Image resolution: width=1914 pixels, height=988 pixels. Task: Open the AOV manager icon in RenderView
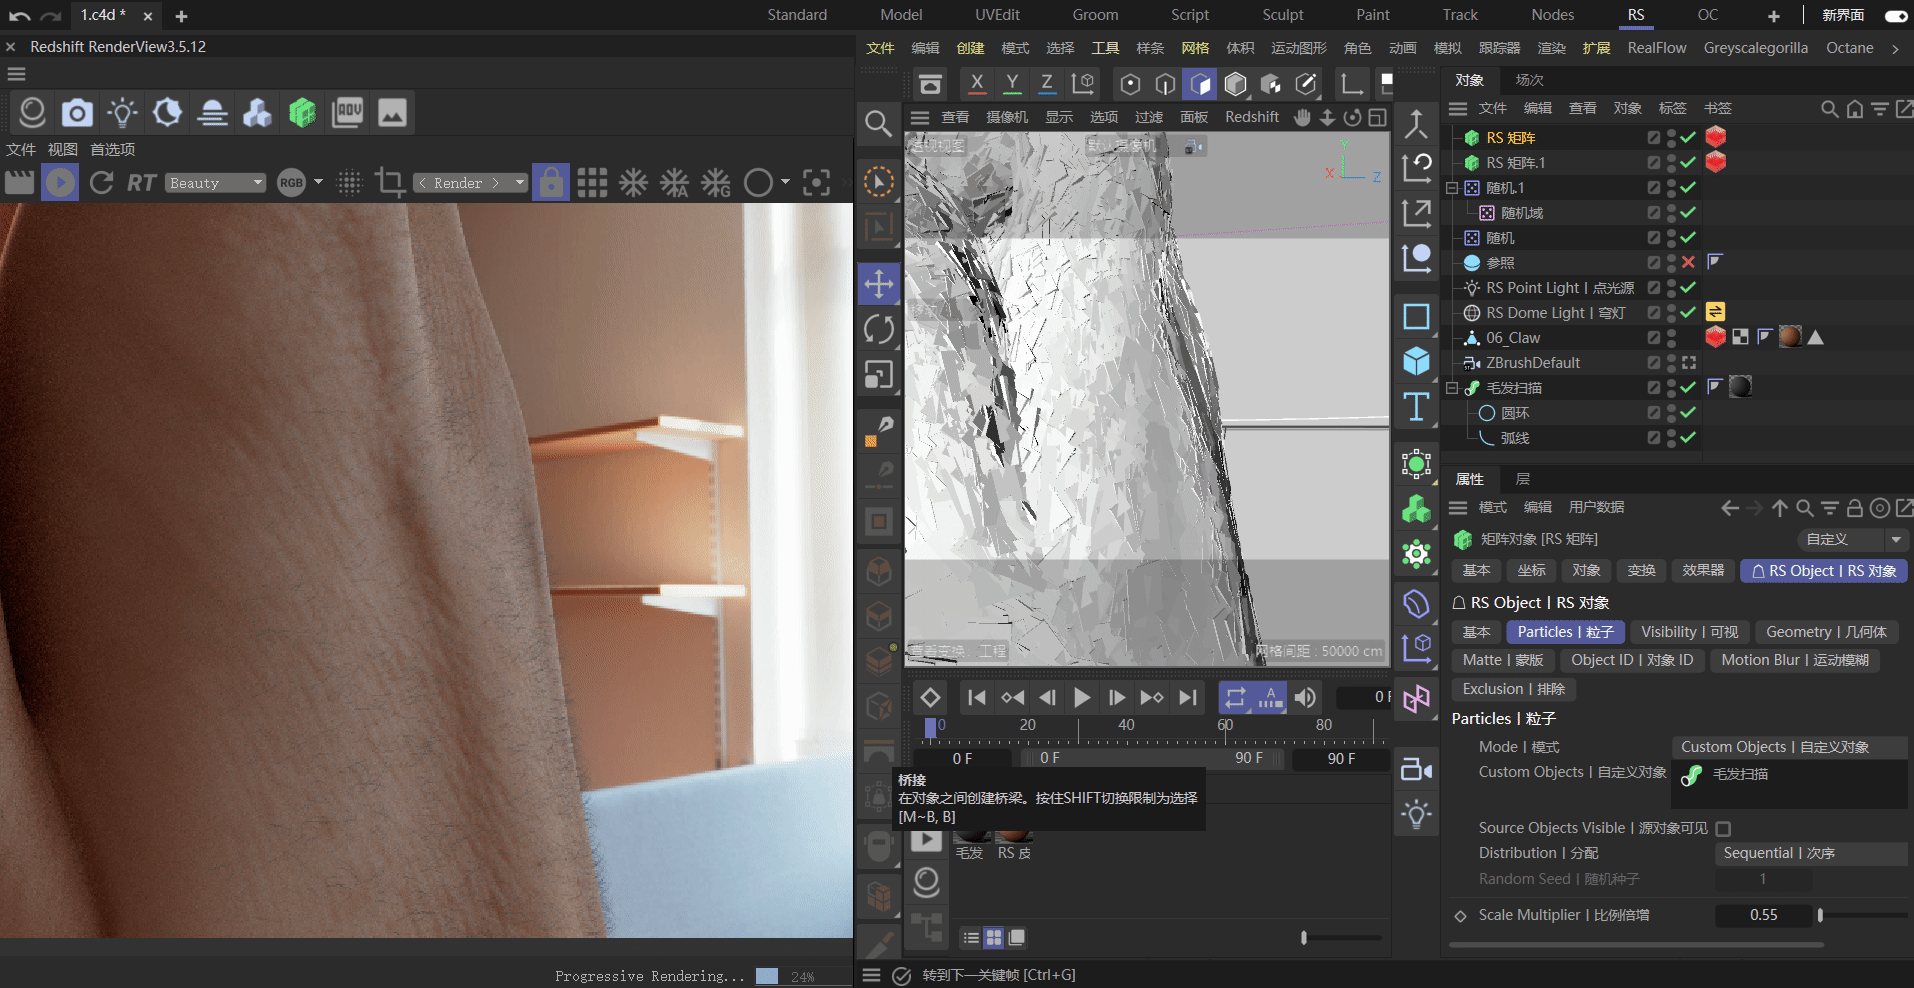point(347,113)
